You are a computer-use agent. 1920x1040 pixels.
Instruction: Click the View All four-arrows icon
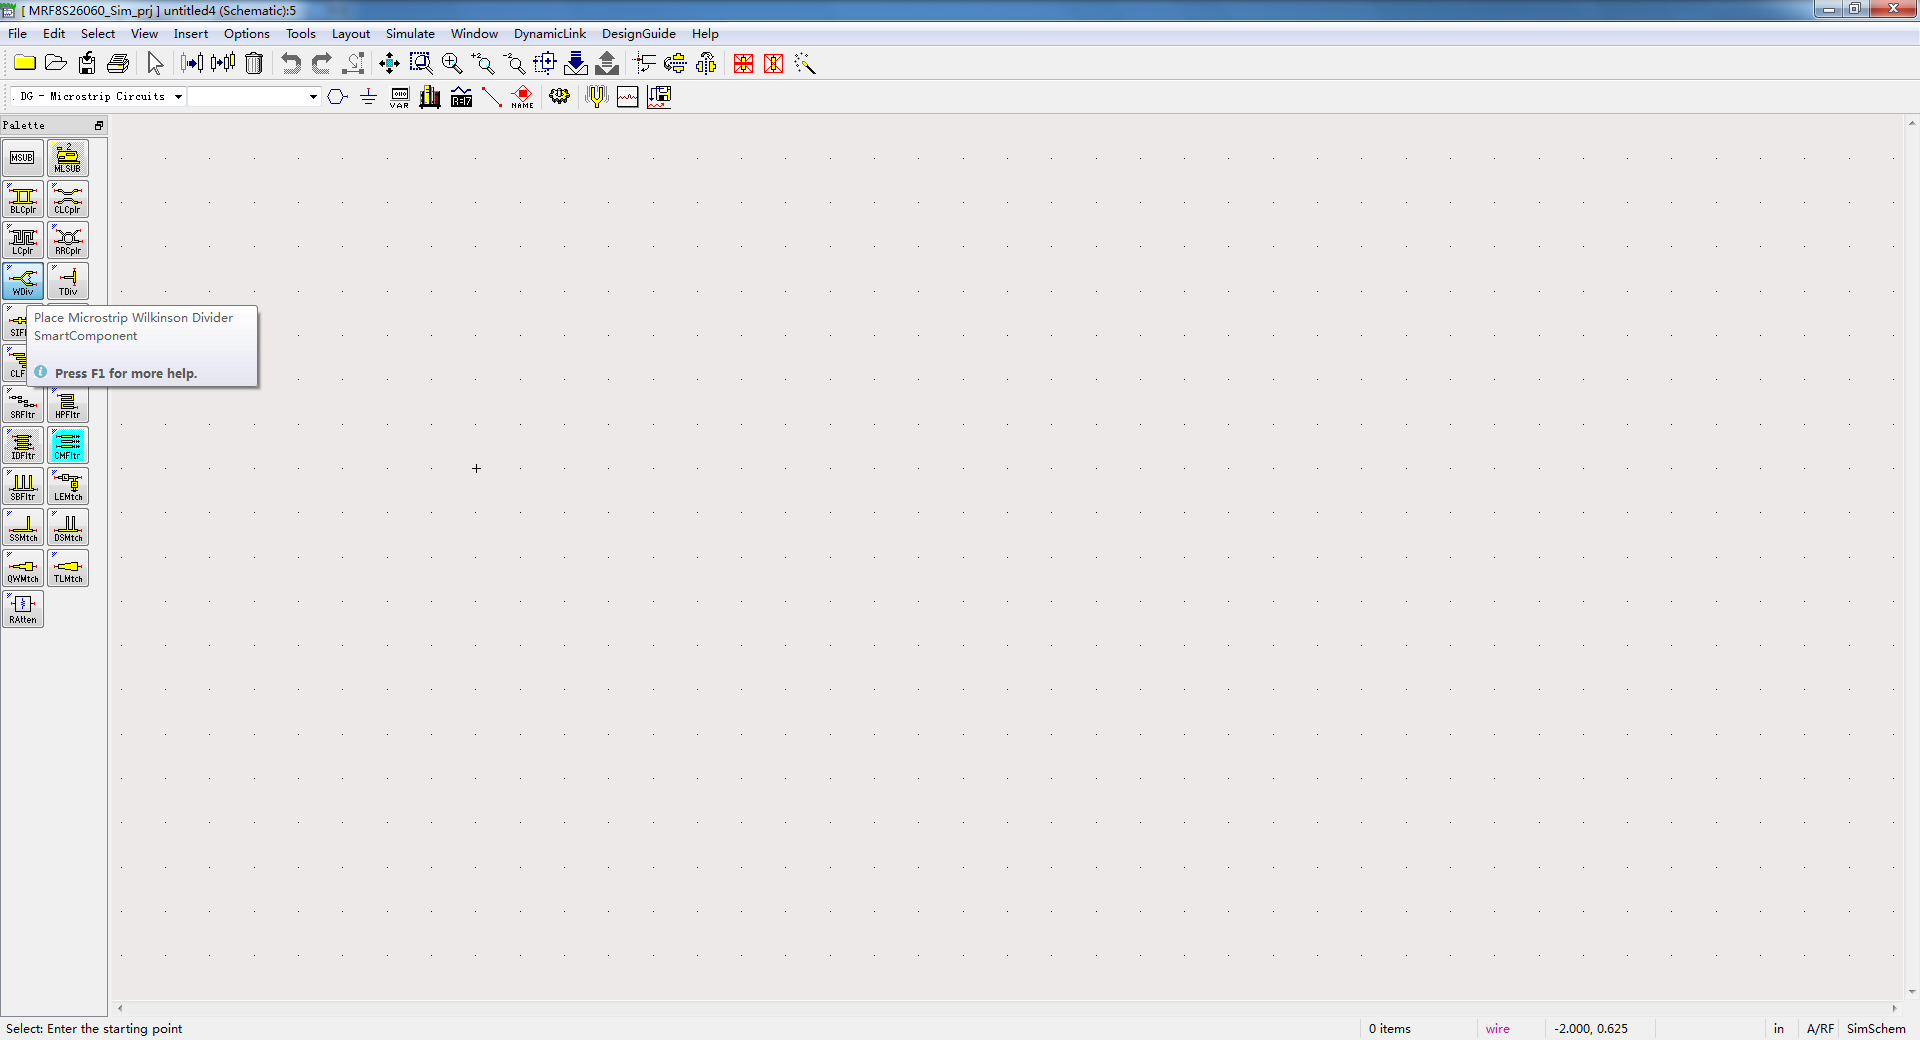(x=389, y=64)
